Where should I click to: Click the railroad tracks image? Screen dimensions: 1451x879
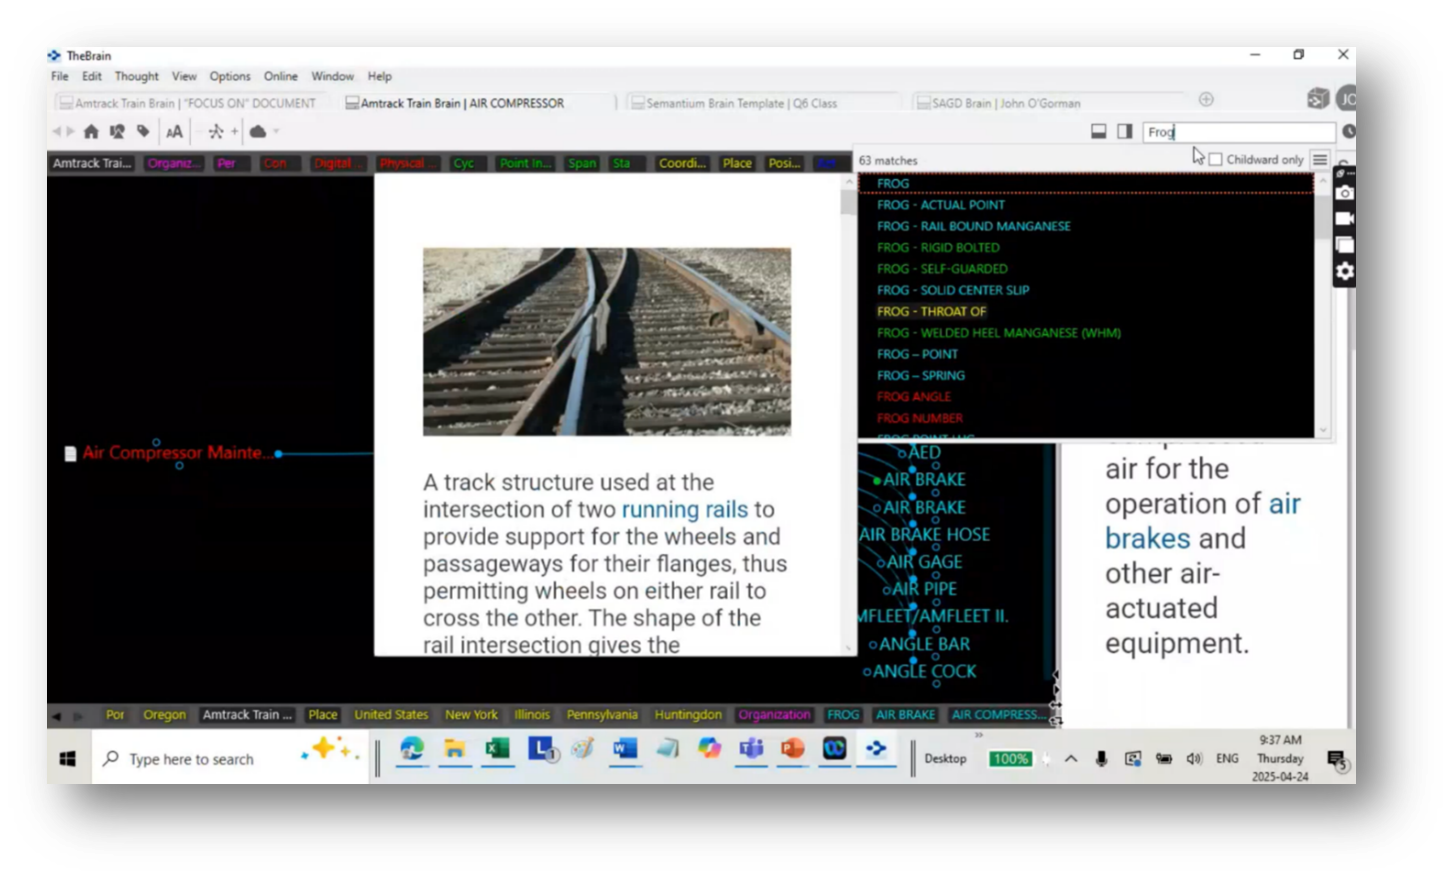point(607,342)
